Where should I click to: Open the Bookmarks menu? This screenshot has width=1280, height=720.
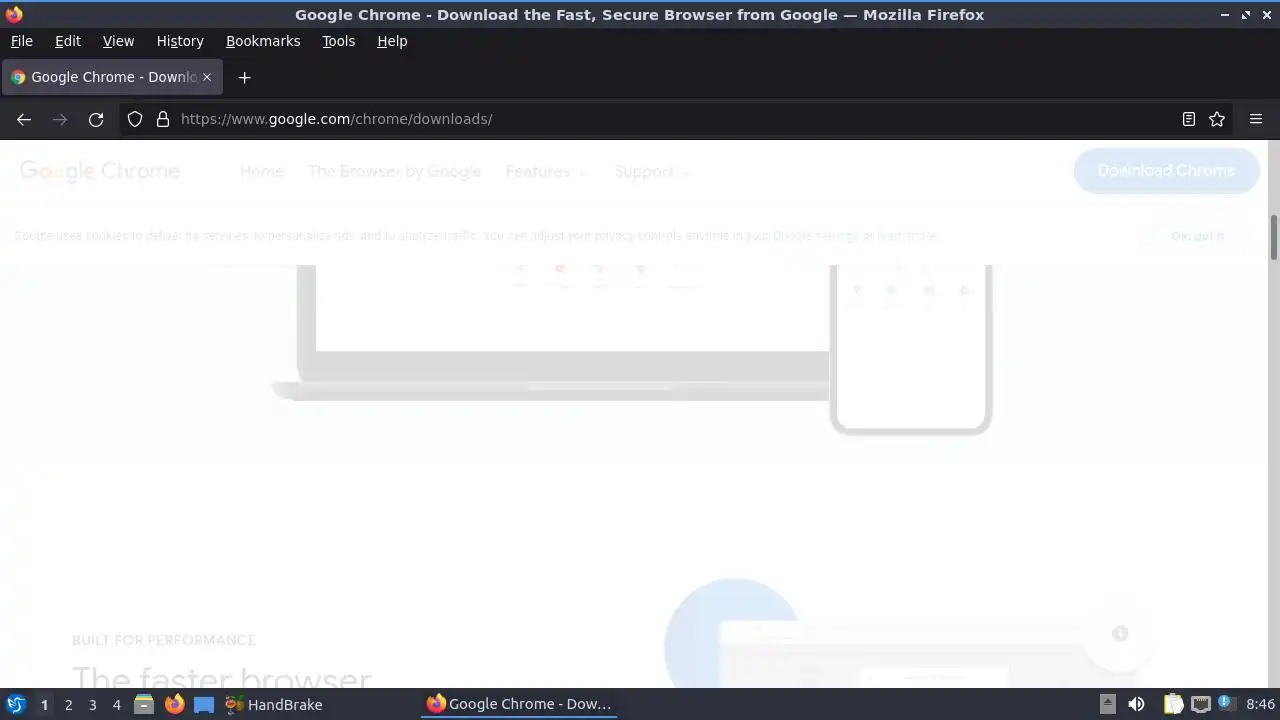point(263,41)
